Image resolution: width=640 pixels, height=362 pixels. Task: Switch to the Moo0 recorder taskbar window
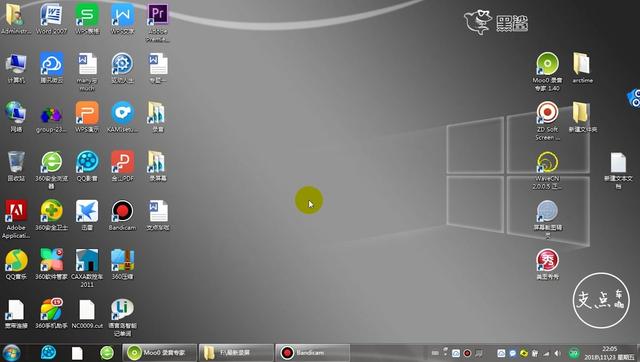160,353
